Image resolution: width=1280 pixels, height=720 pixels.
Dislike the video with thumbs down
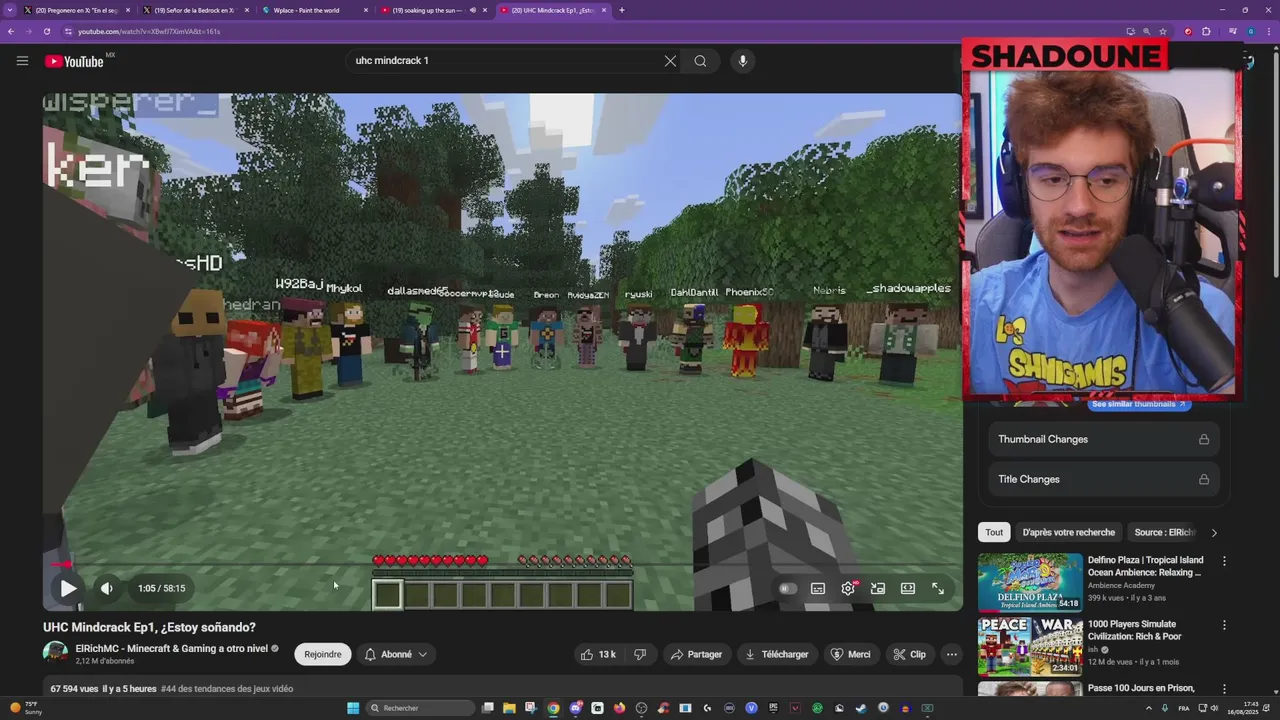(640, 654)
